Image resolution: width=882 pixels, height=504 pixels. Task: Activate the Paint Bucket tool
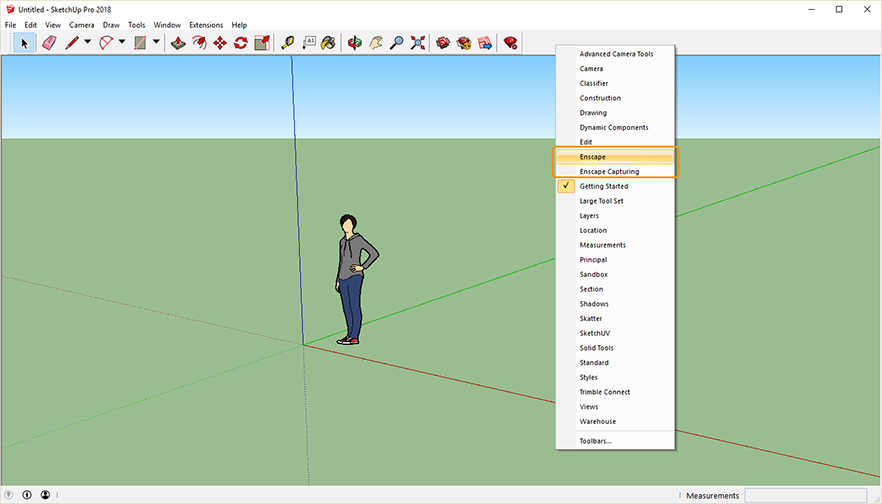click(x=328, y=42)
